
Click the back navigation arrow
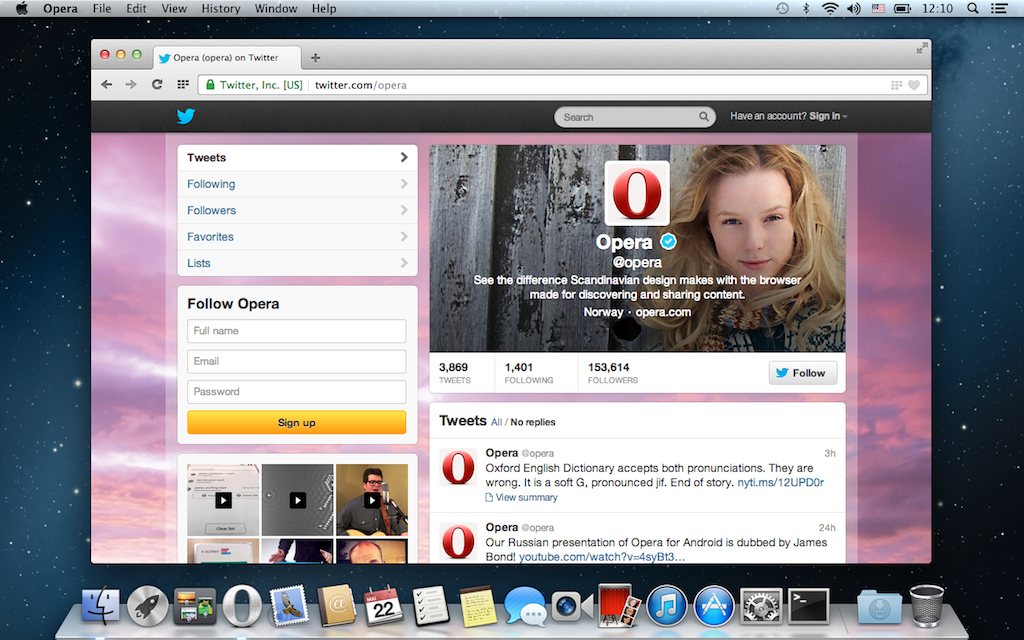(107, 85)
